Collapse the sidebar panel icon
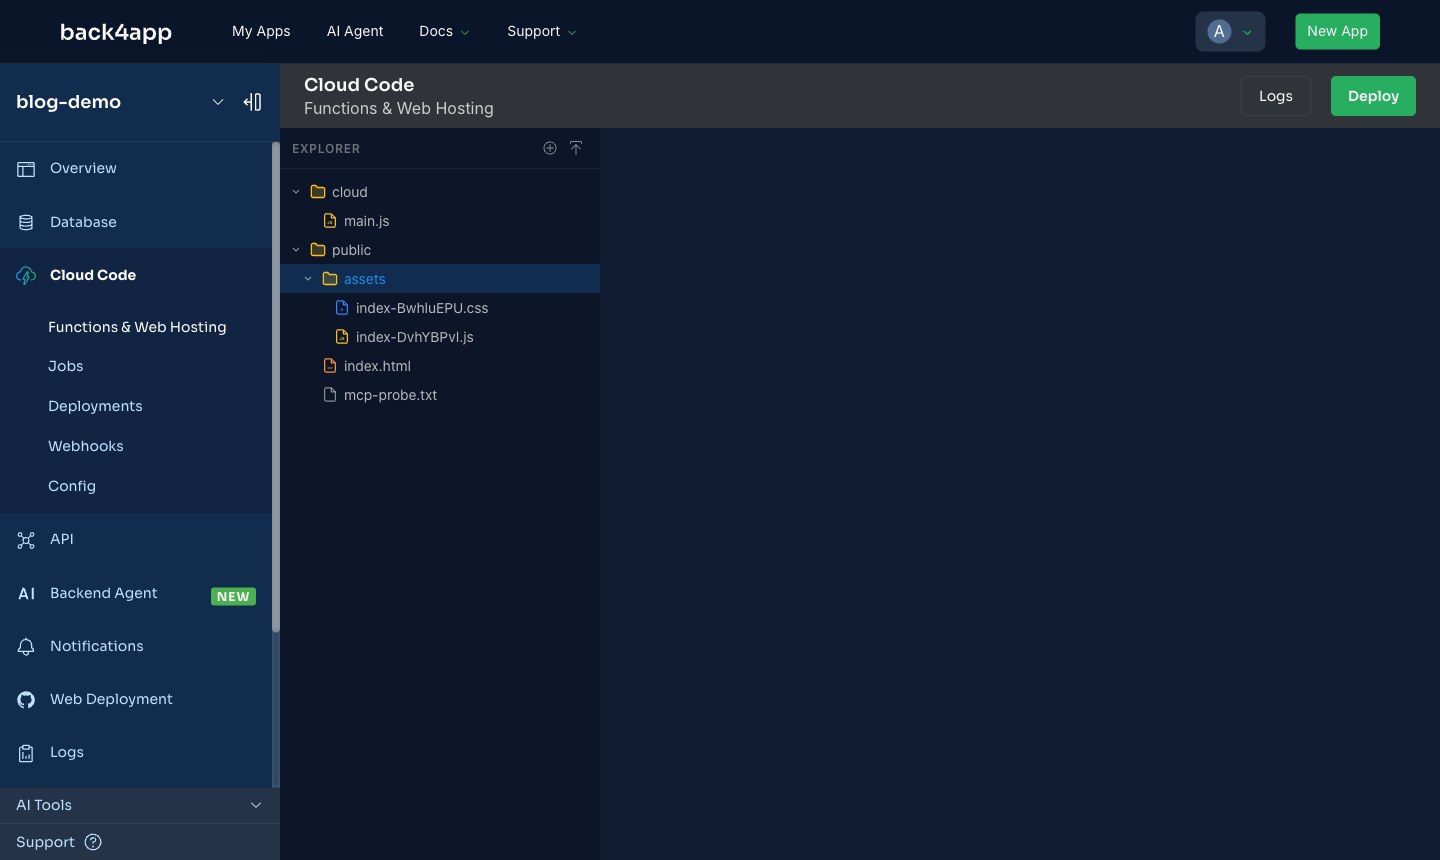Screen dimensions: 1440x860 (x=253, y=102)
